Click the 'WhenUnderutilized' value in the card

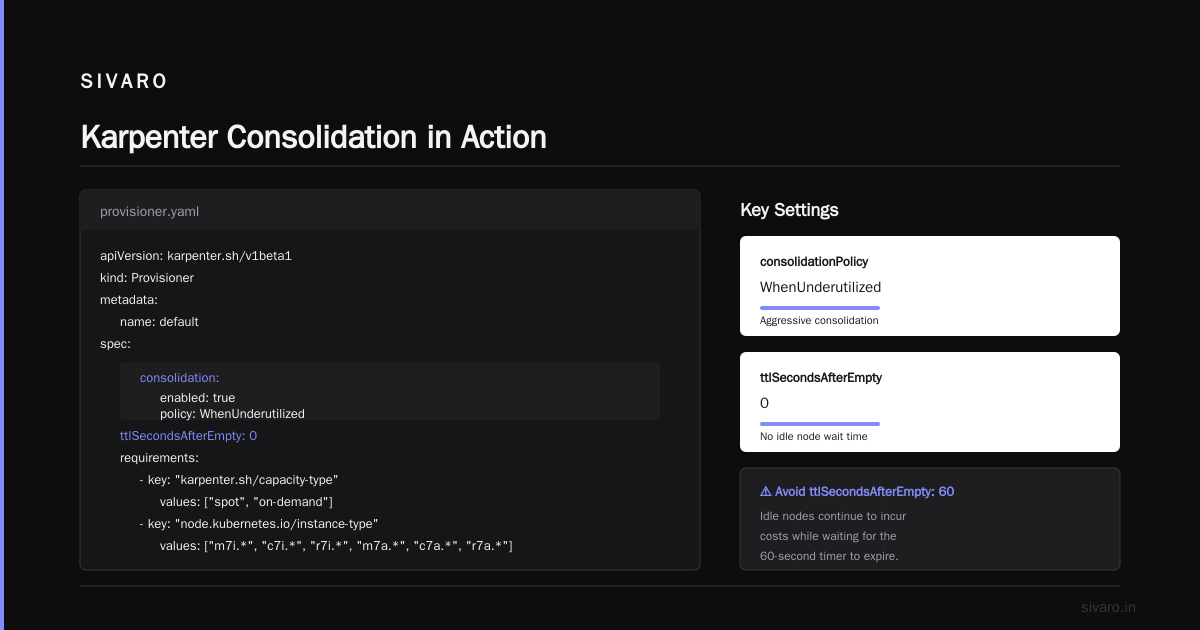[x=820, y=287]
